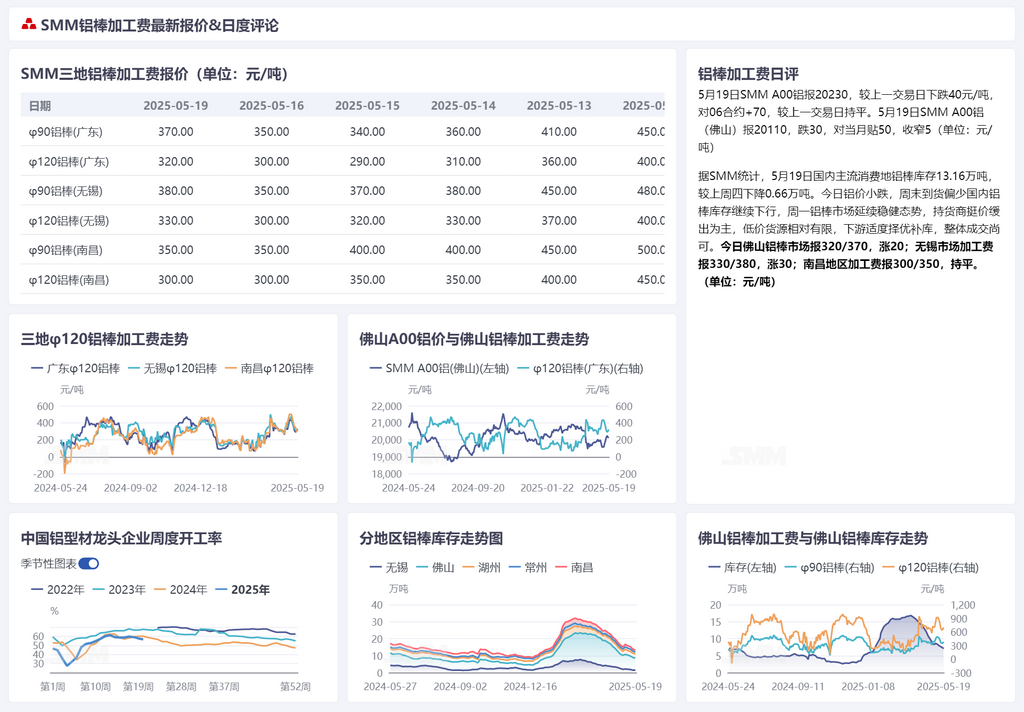
Task: Toggle φ90铝棒(右轴) legend series
Action: (829, 568)
